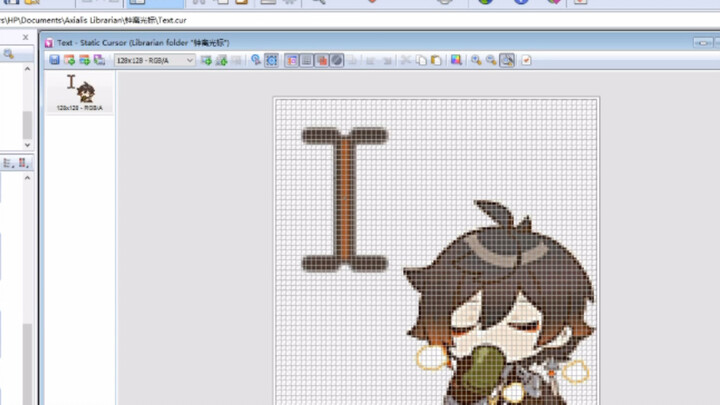
Task: Click the lower left-panel scrollbar up arrow
Action: coord(27,178)
